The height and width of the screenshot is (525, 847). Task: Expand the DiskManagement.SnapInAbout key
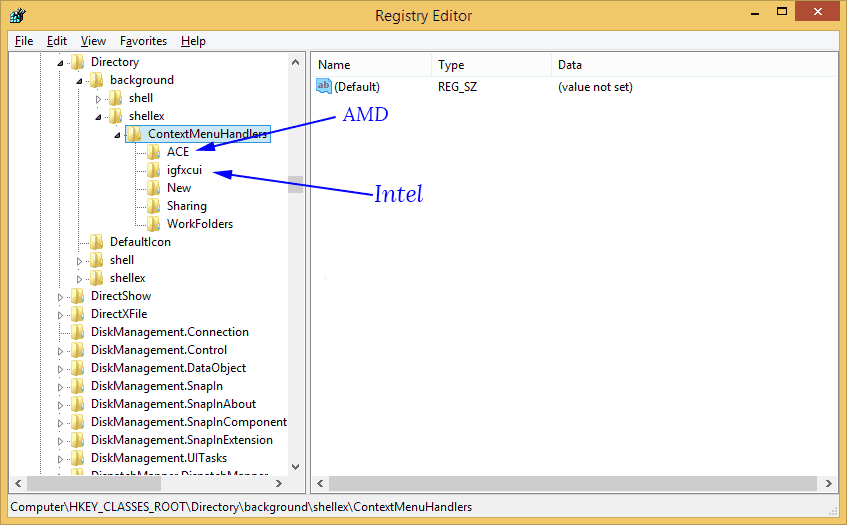[x=60, y=405]
